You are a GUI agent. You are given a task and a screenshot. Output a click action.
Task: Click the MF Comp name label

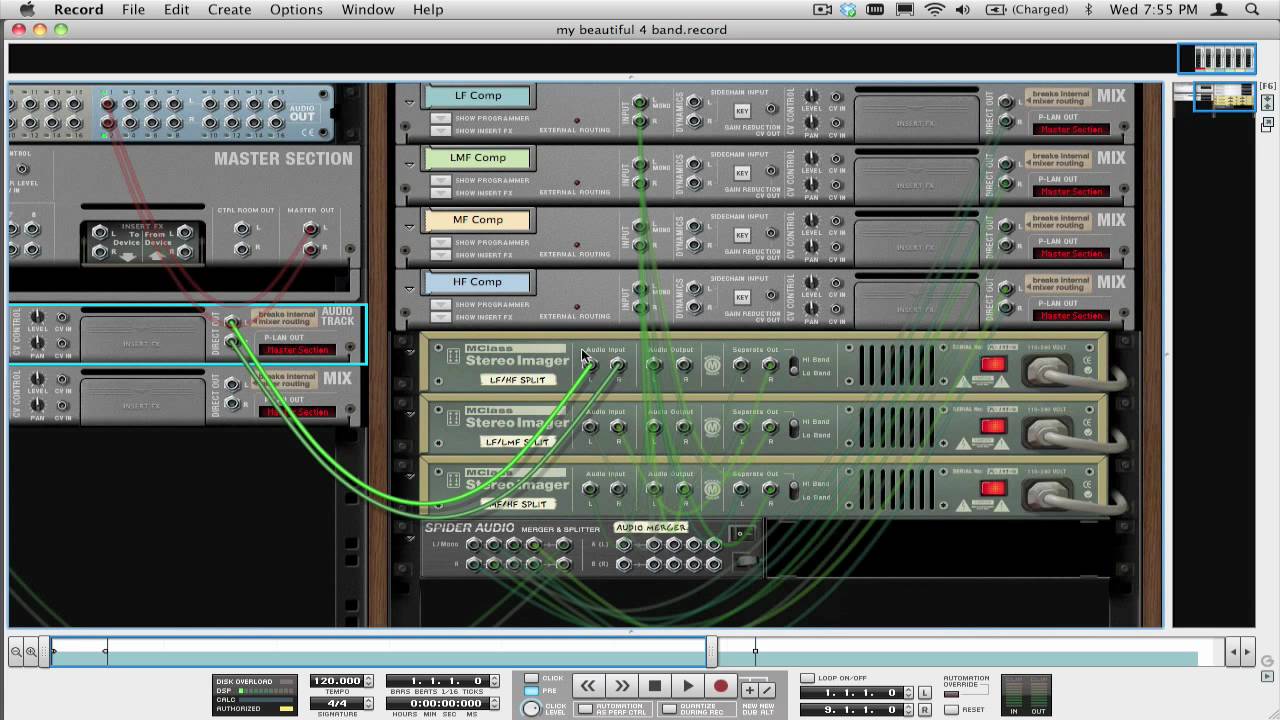(478, 220)
